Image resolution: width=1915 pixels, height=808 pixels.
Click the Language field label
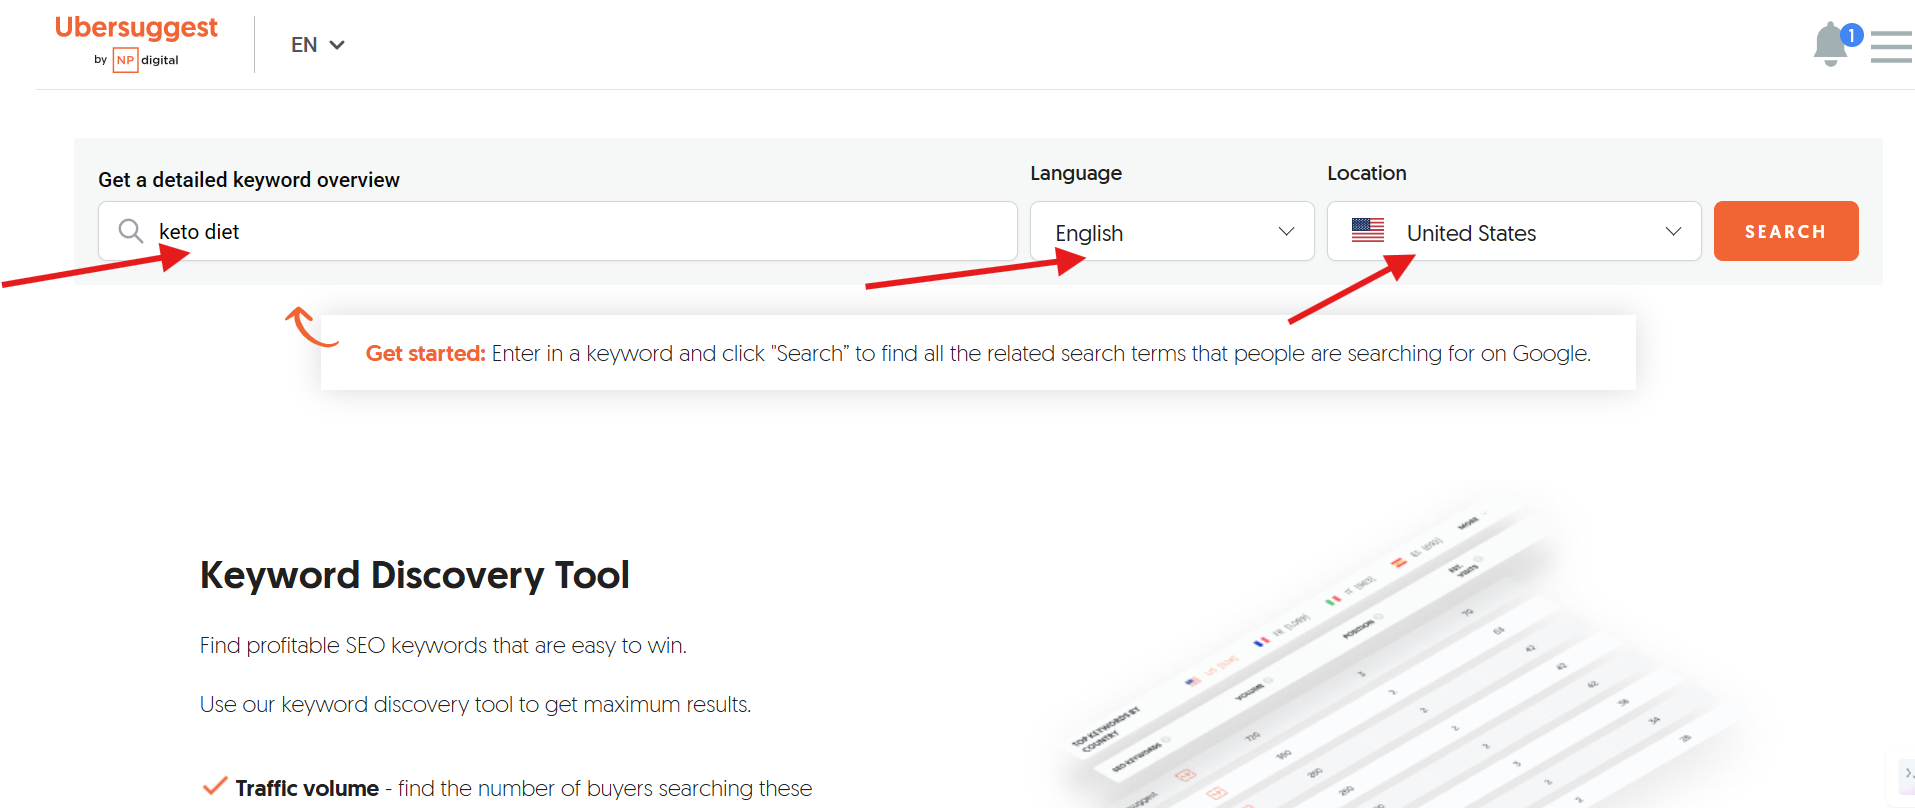(1076, 173)
